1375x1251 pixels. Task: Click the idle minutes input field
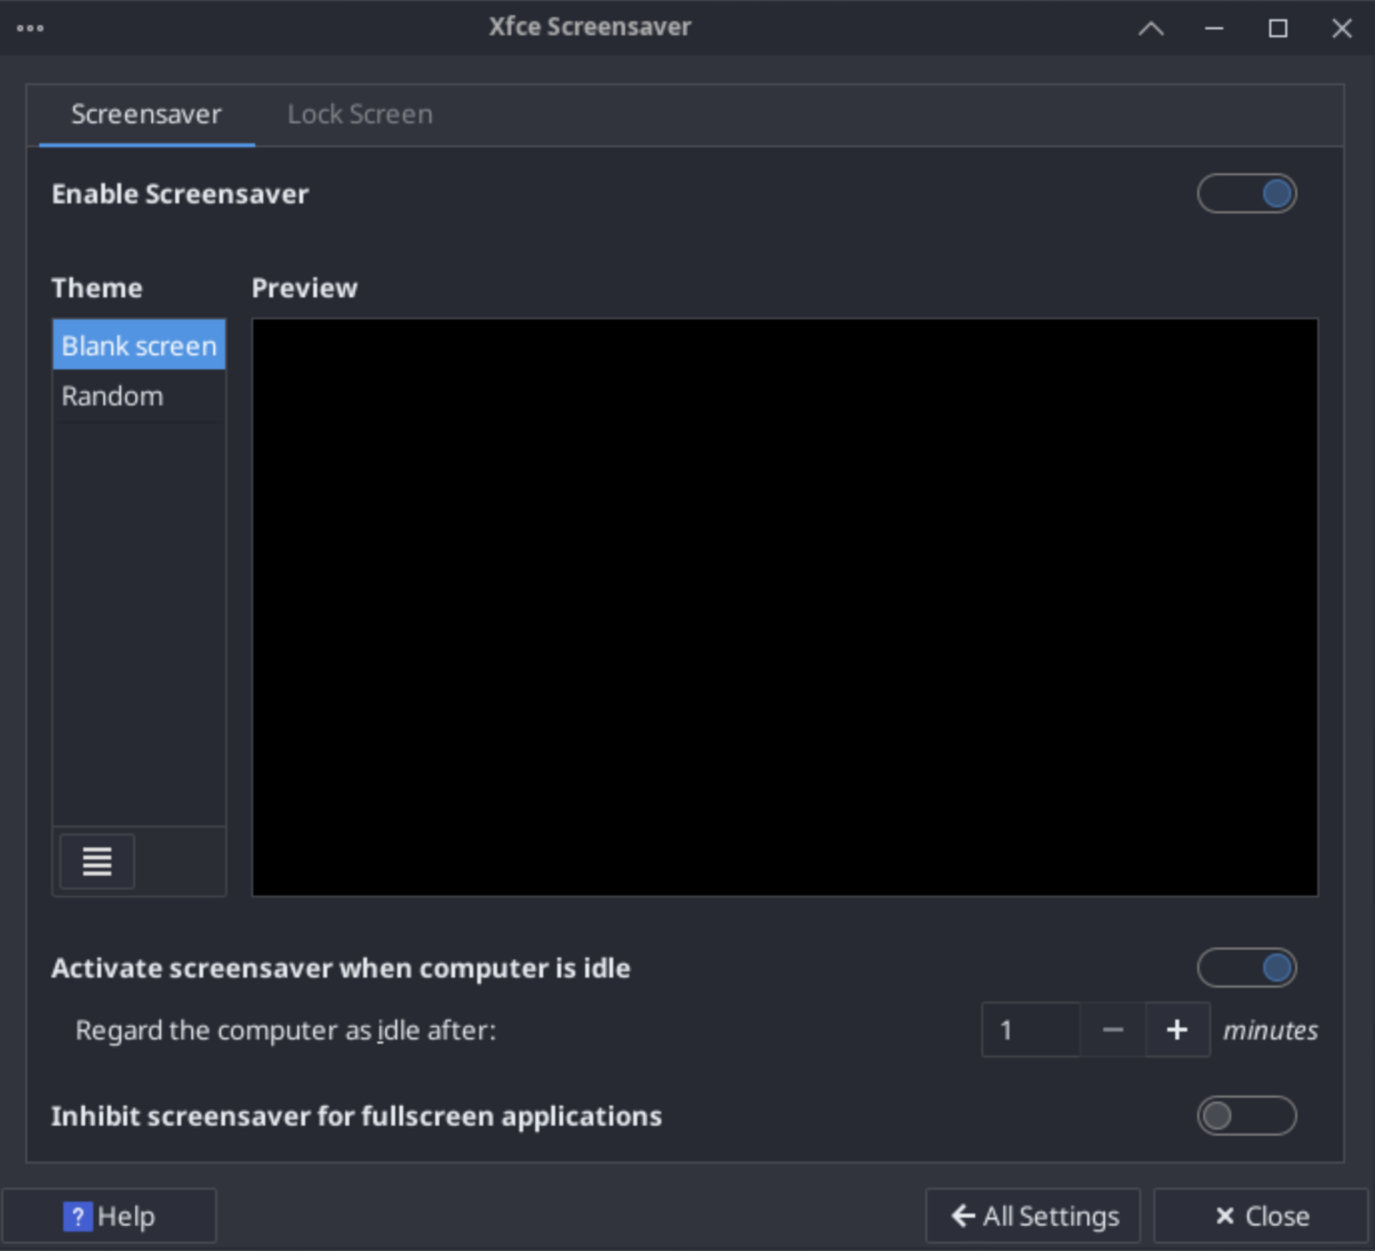[1030, 1030]
